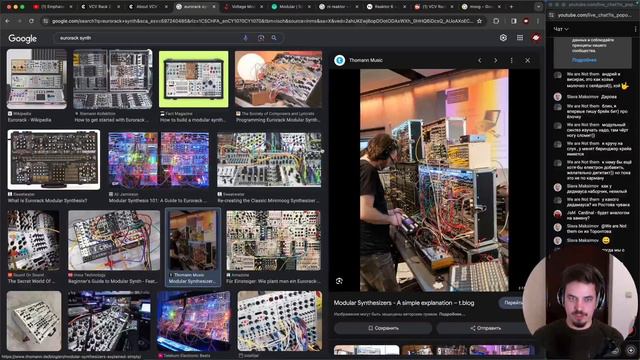Open the Google apps grid

click(520, 38)
